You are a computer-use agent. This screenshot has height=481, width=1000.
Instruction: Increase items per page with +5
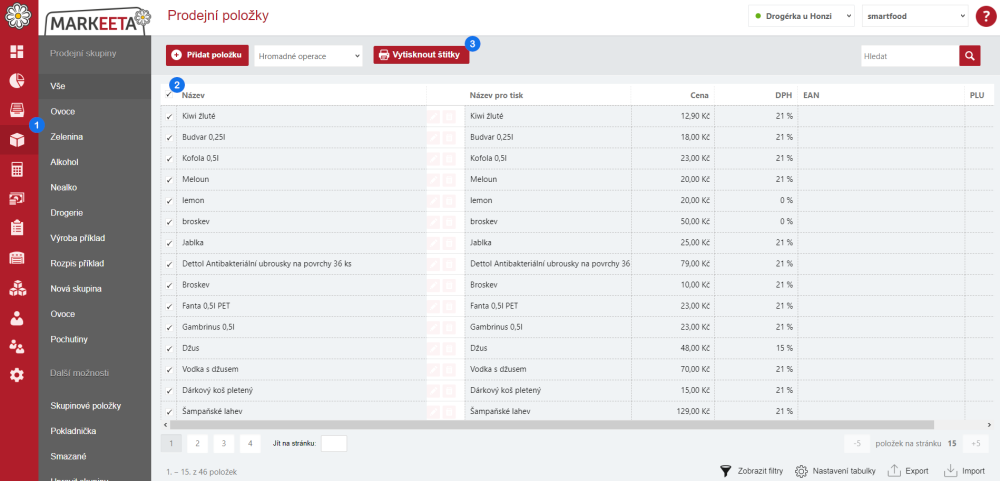point(976,443)
